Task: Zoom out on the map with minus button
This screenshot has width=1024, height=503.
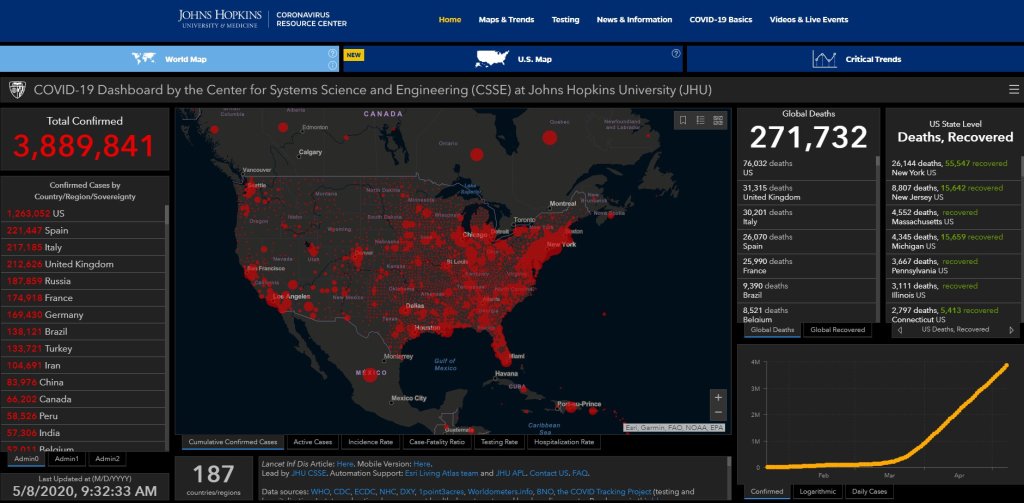Action: click(717, 412)
